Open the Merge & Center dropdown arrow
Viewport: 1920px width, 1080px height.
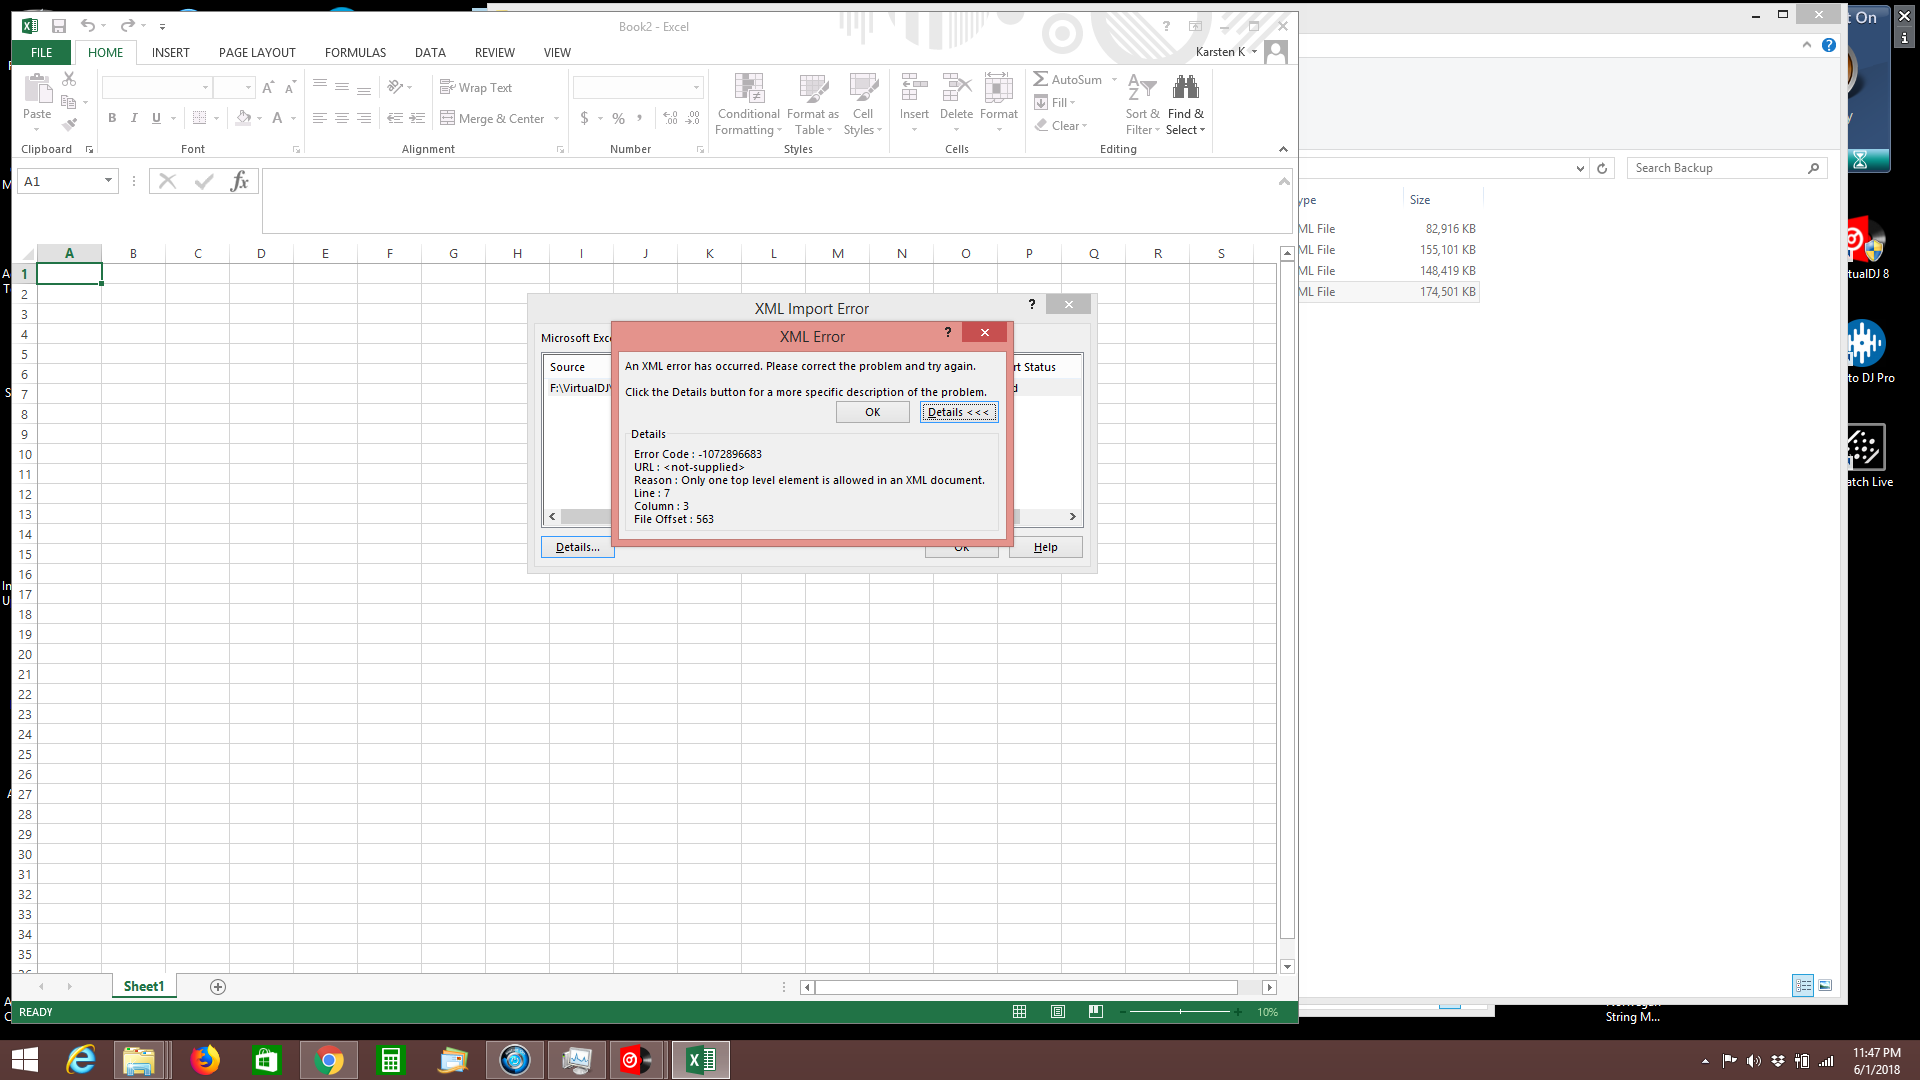(x=556, y=119)
